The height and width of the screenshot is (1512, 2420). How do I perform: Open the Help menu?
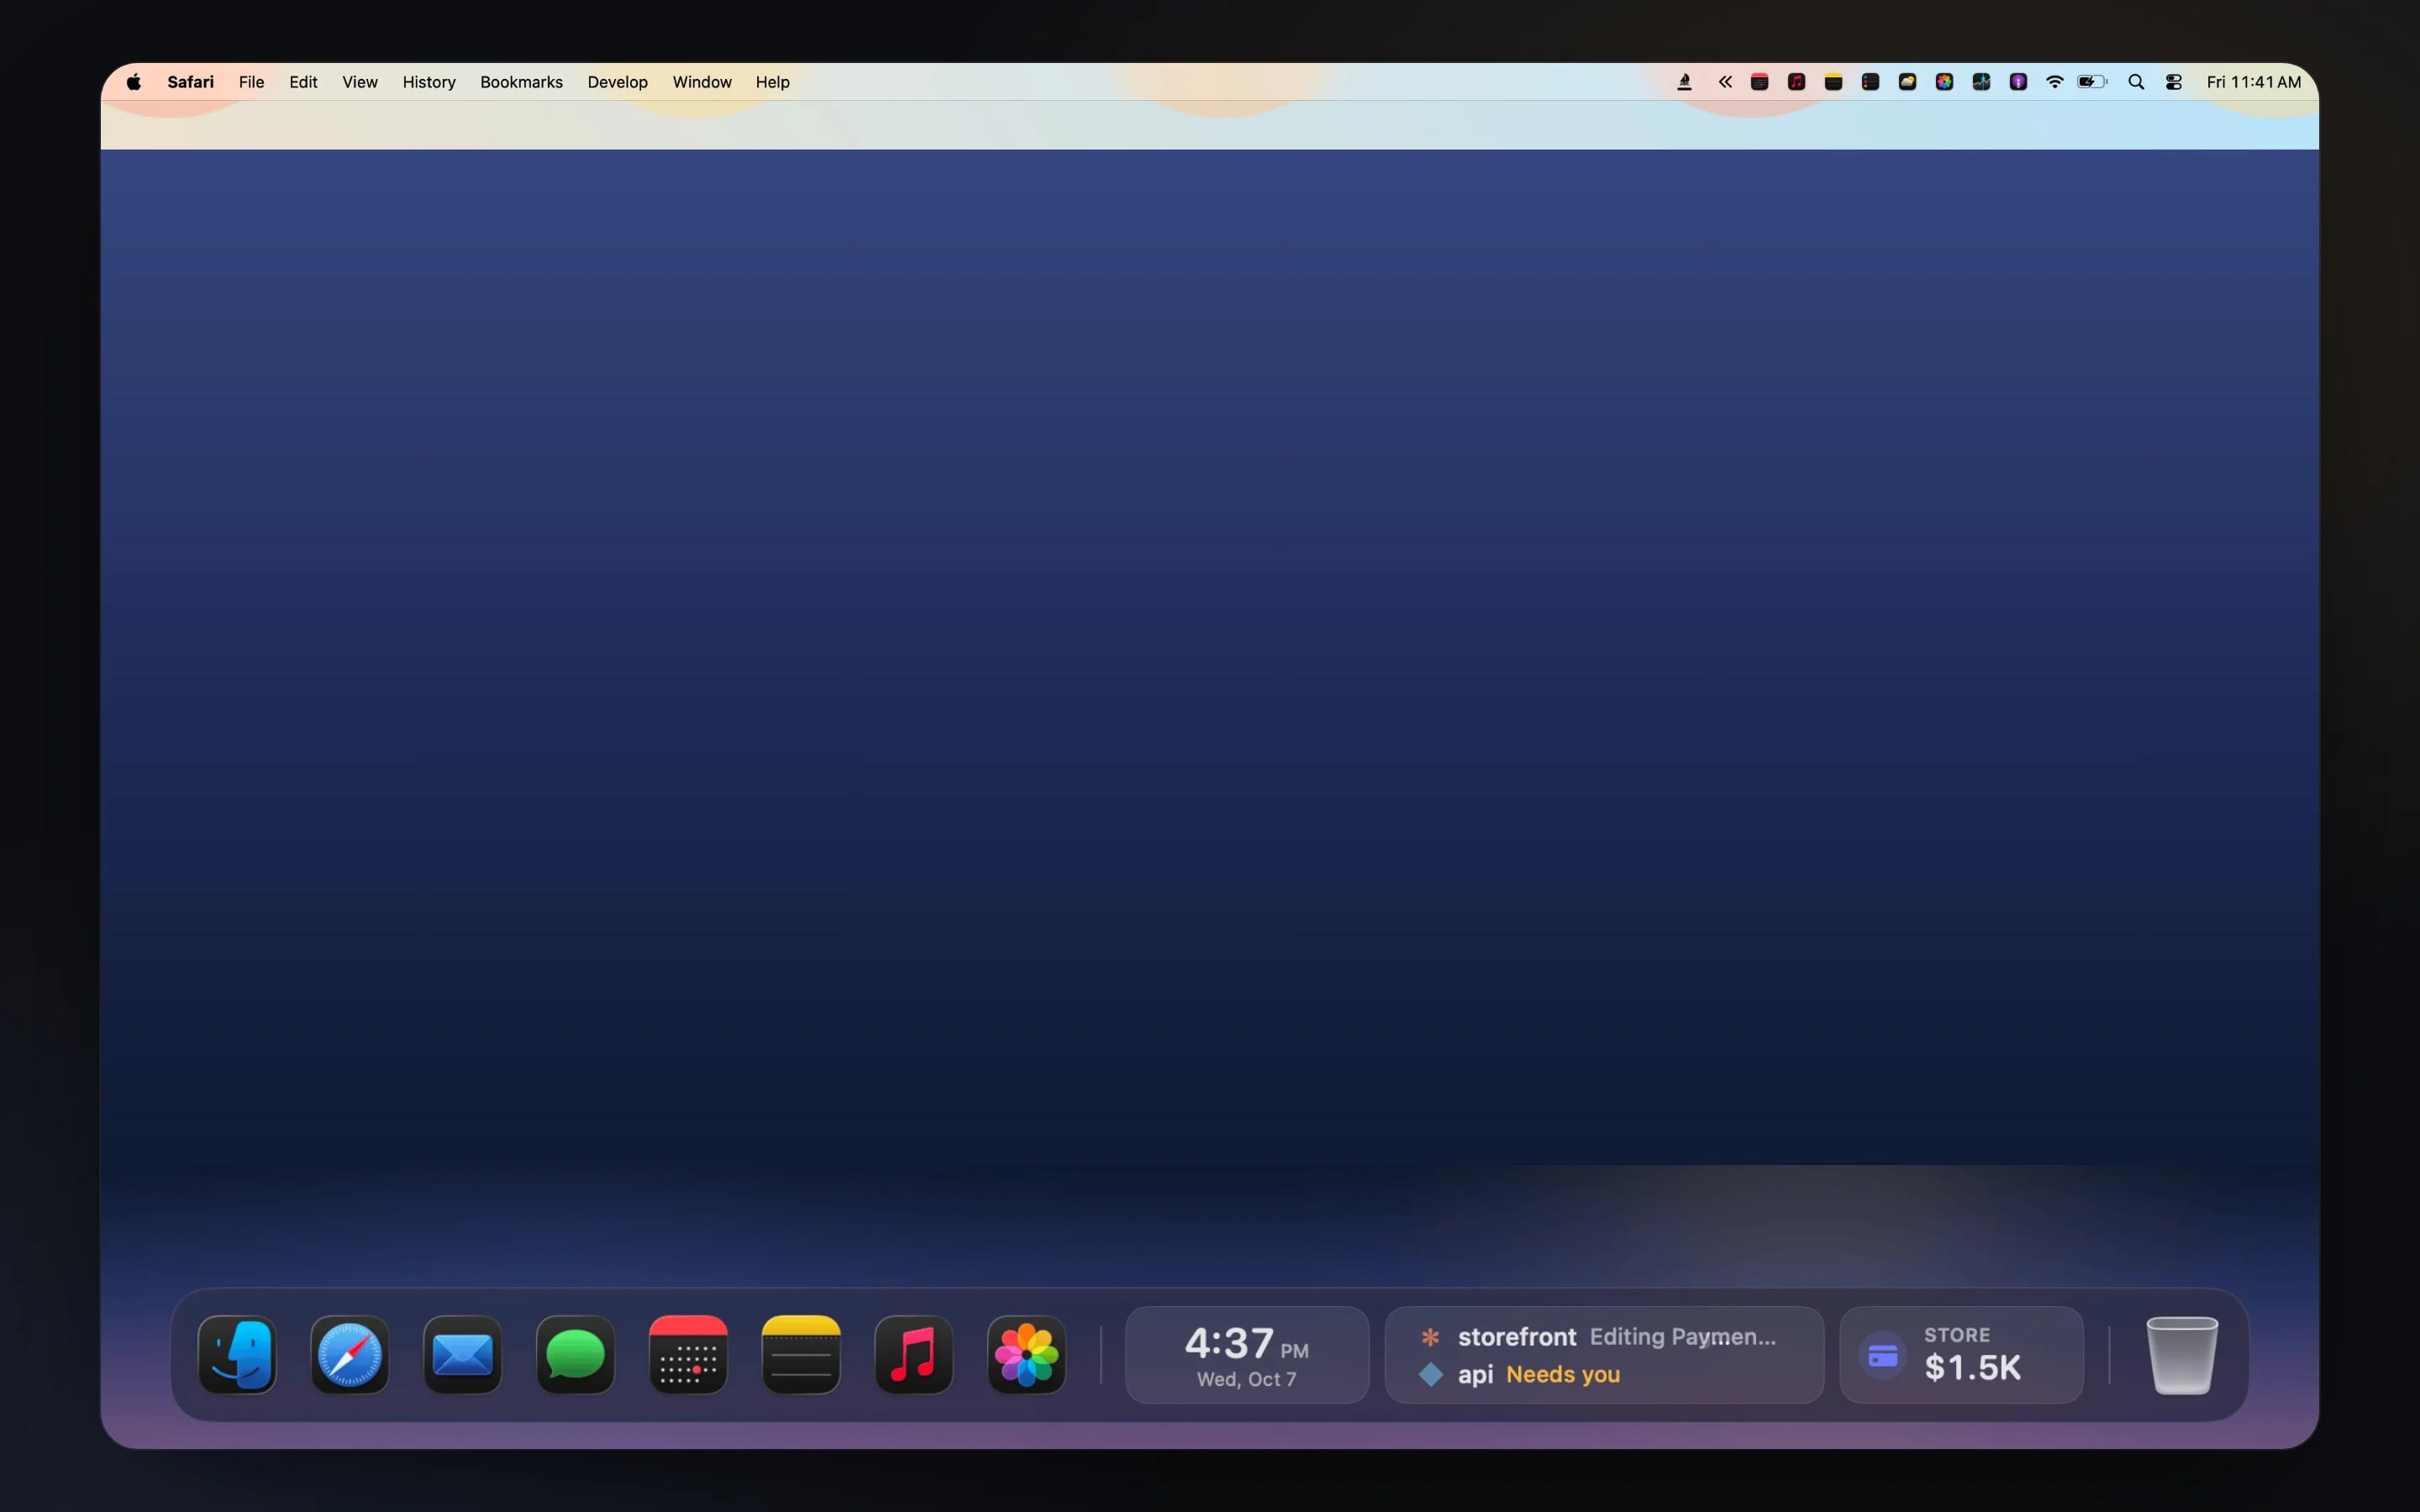[x=772, y=82]
